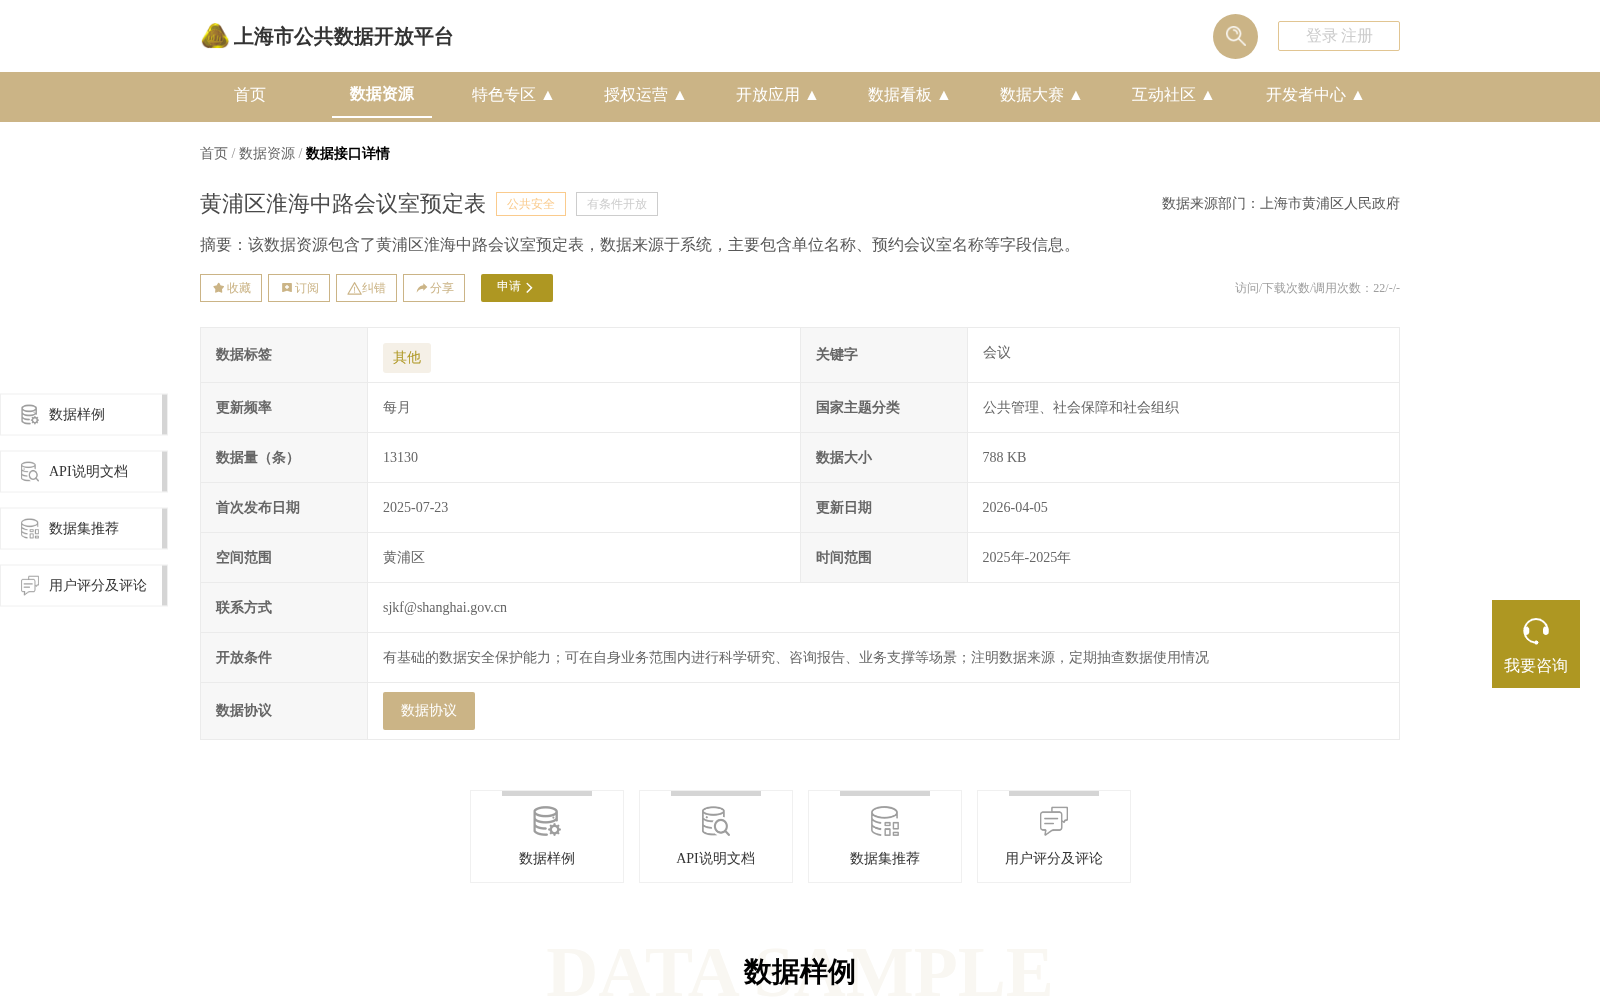Click the 2025年-2025年 time range value
This screenshot has height=1000, width=1600.
coord(1027,558)
